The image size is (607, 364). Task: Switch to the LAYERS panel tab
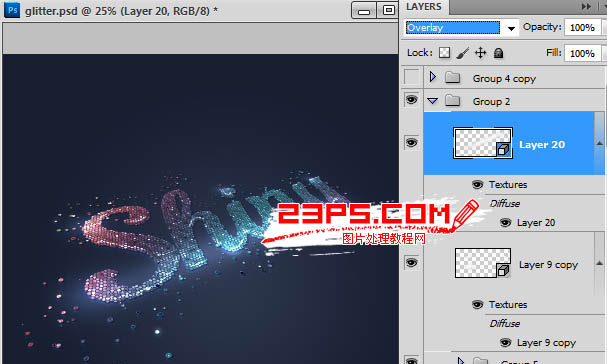click(x=424, y=7)
